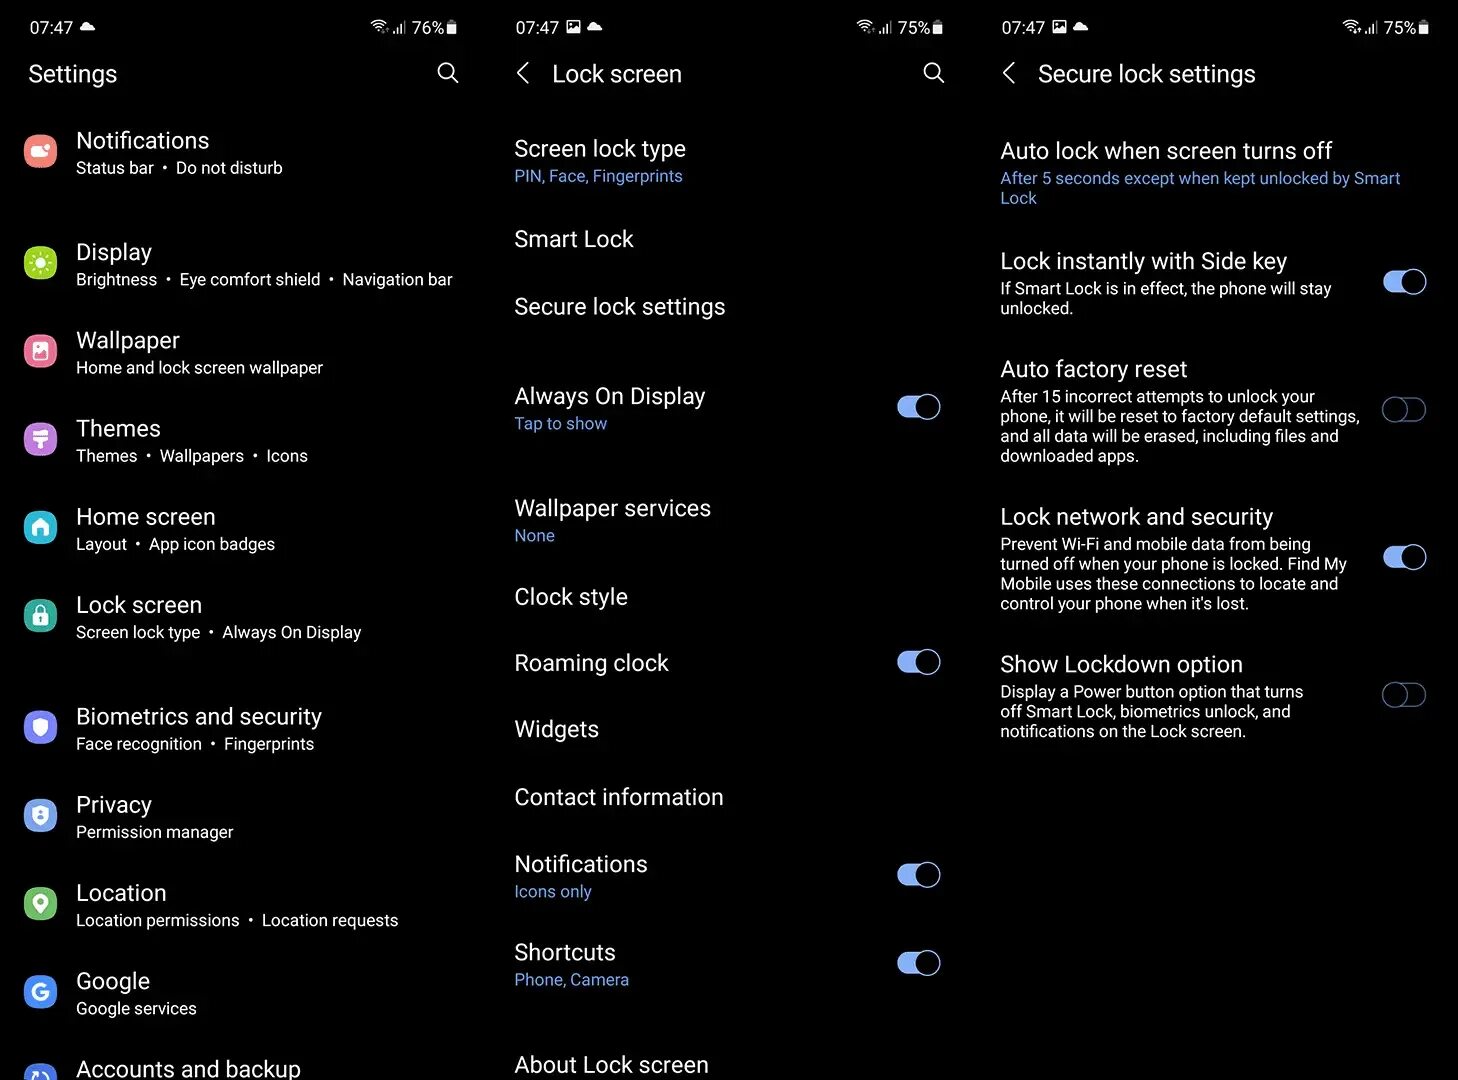Open the Notifications settings icon
This screenshot has height=1080, width=1458.
(40, 152)
